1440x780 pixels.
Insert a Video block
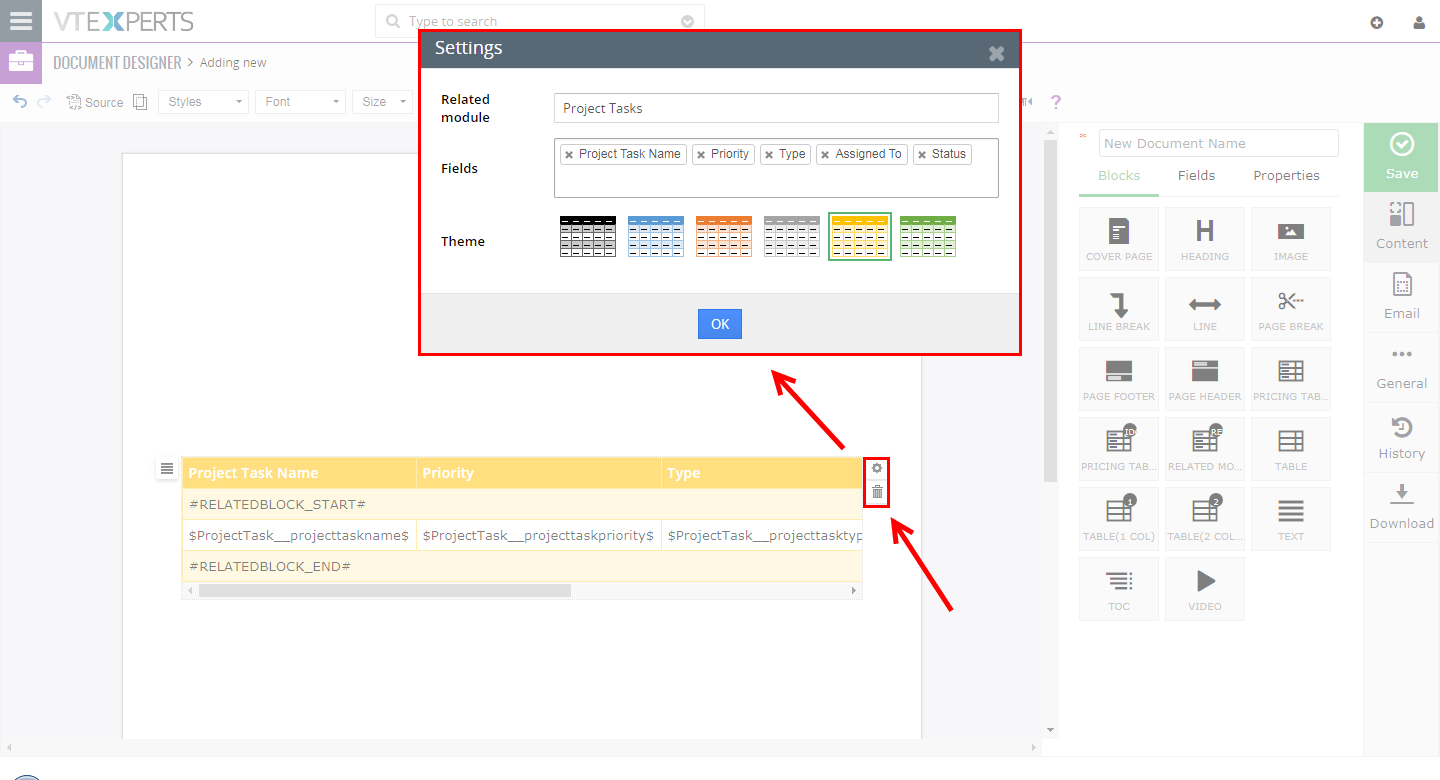(x=1204, y=588)
